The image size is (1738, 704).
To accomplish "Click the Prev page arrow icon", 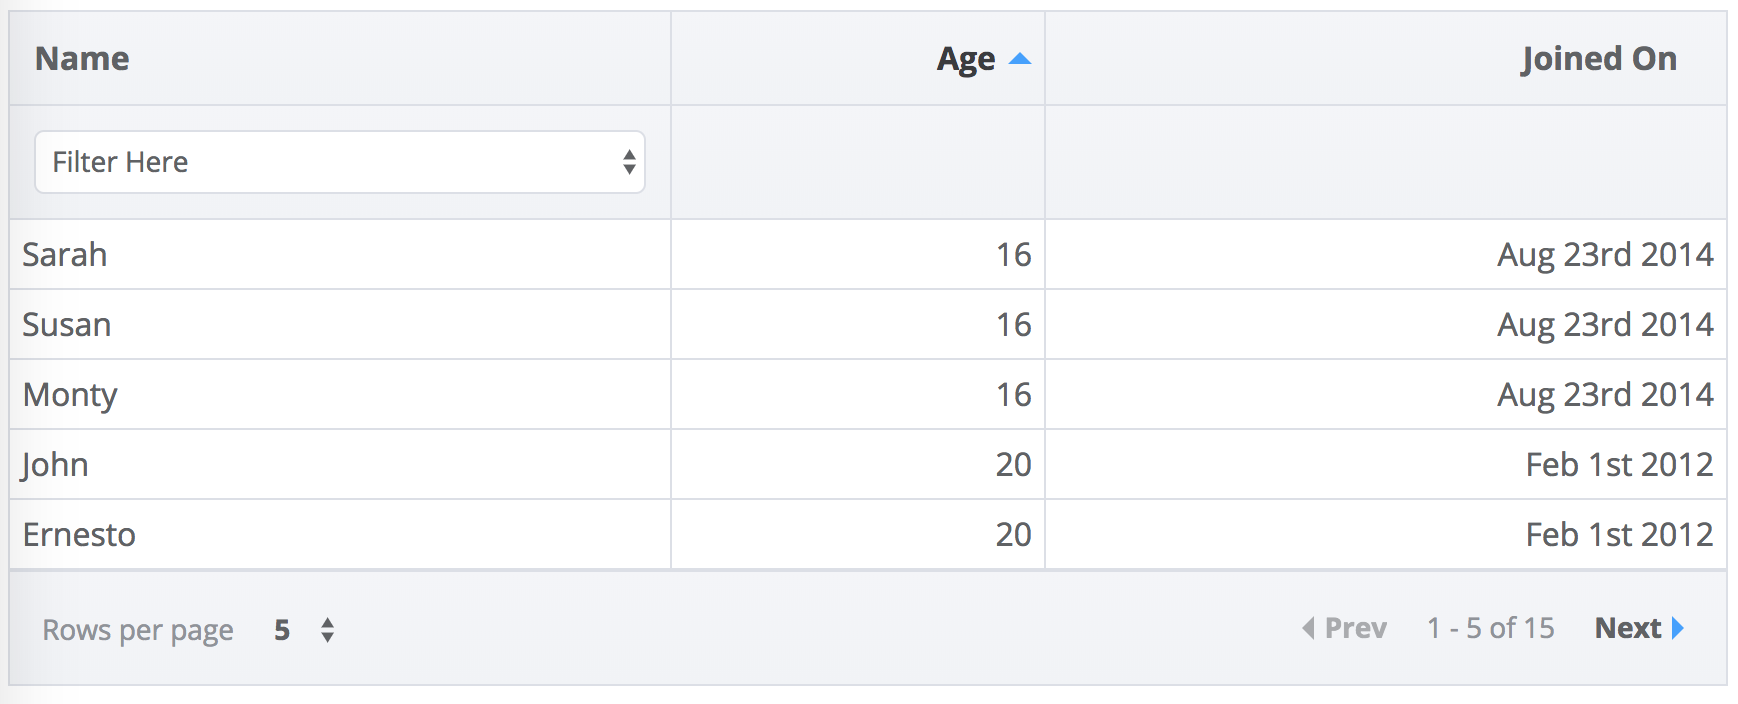I will point(1308,628).
